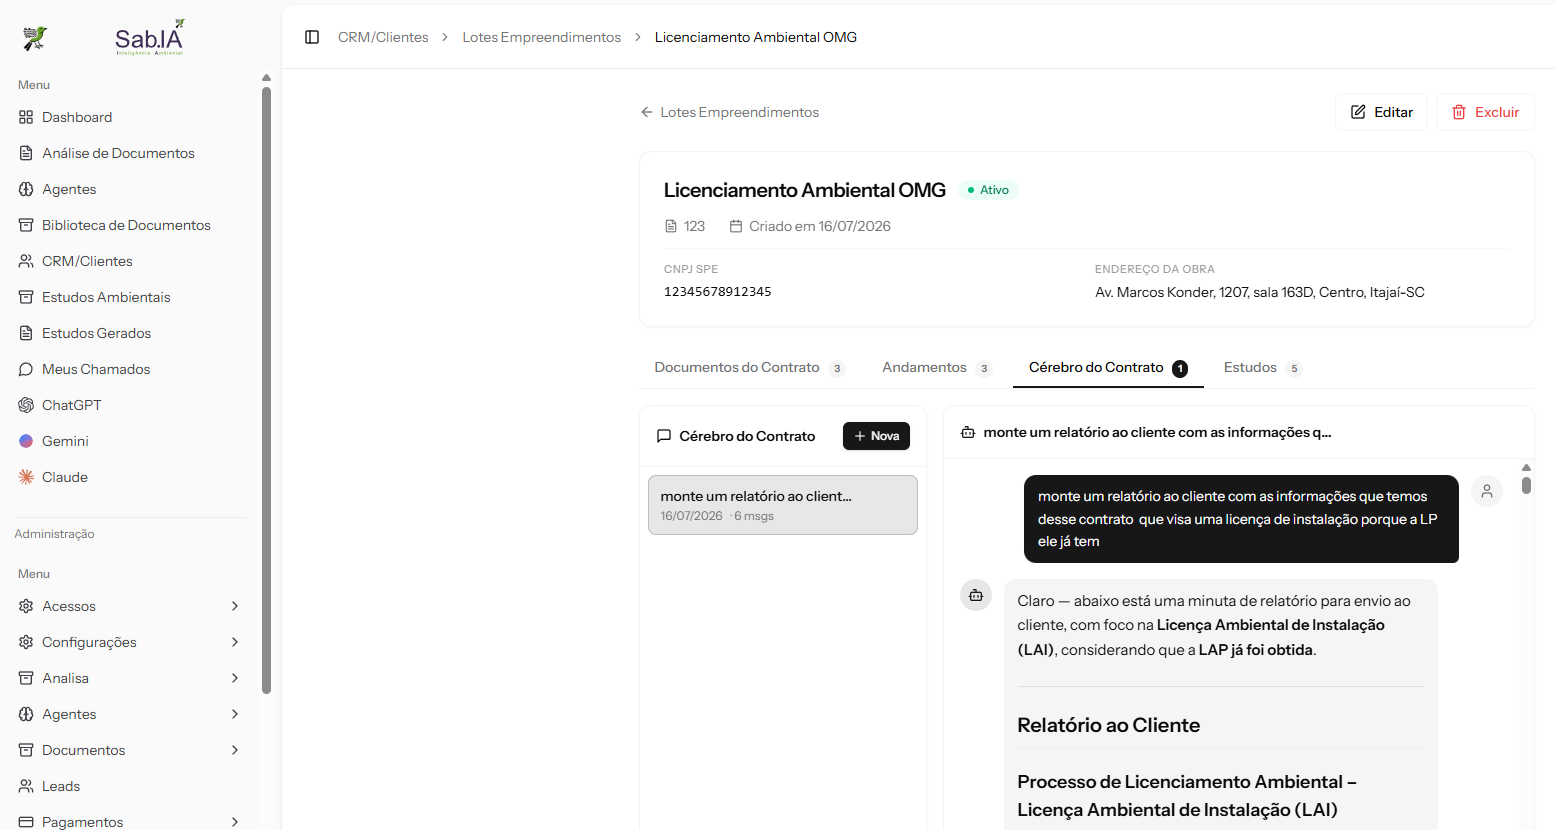
Task: Expand the Configurações submenu
Action: [x=130, y=642]
